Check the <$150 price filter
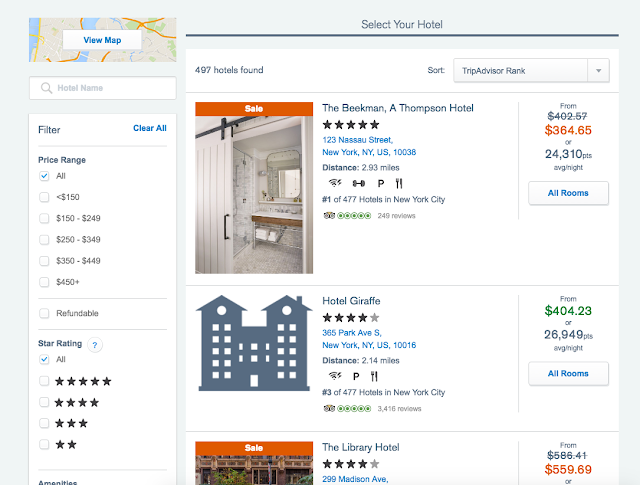The width and height of the screenshot is (640, 485). click(x=44, y=197)
